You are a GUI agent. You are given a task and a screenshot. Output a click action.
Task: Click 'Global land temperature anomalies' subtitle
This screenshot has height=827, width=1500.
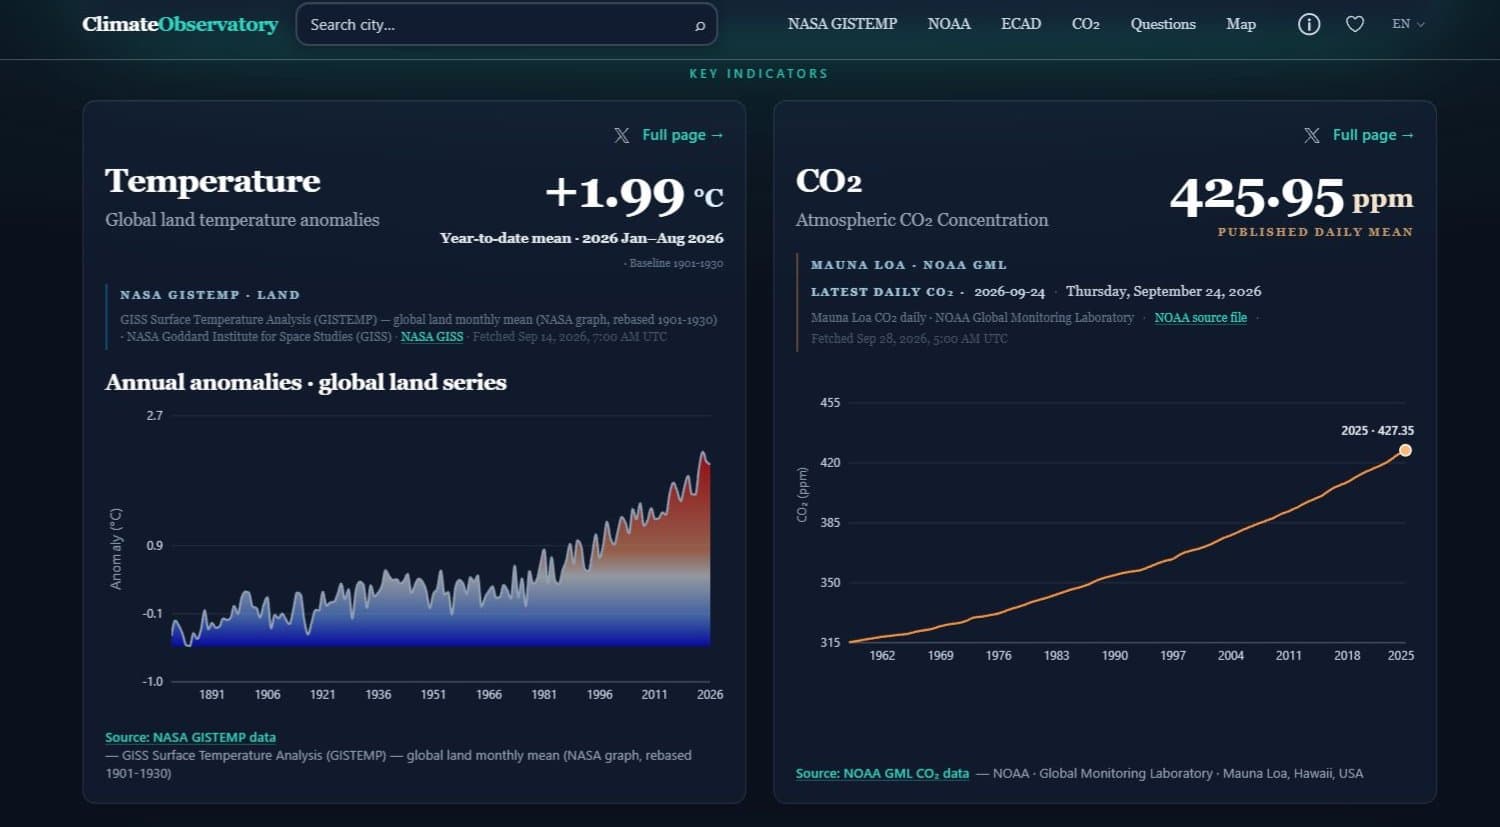coord(242,220)
